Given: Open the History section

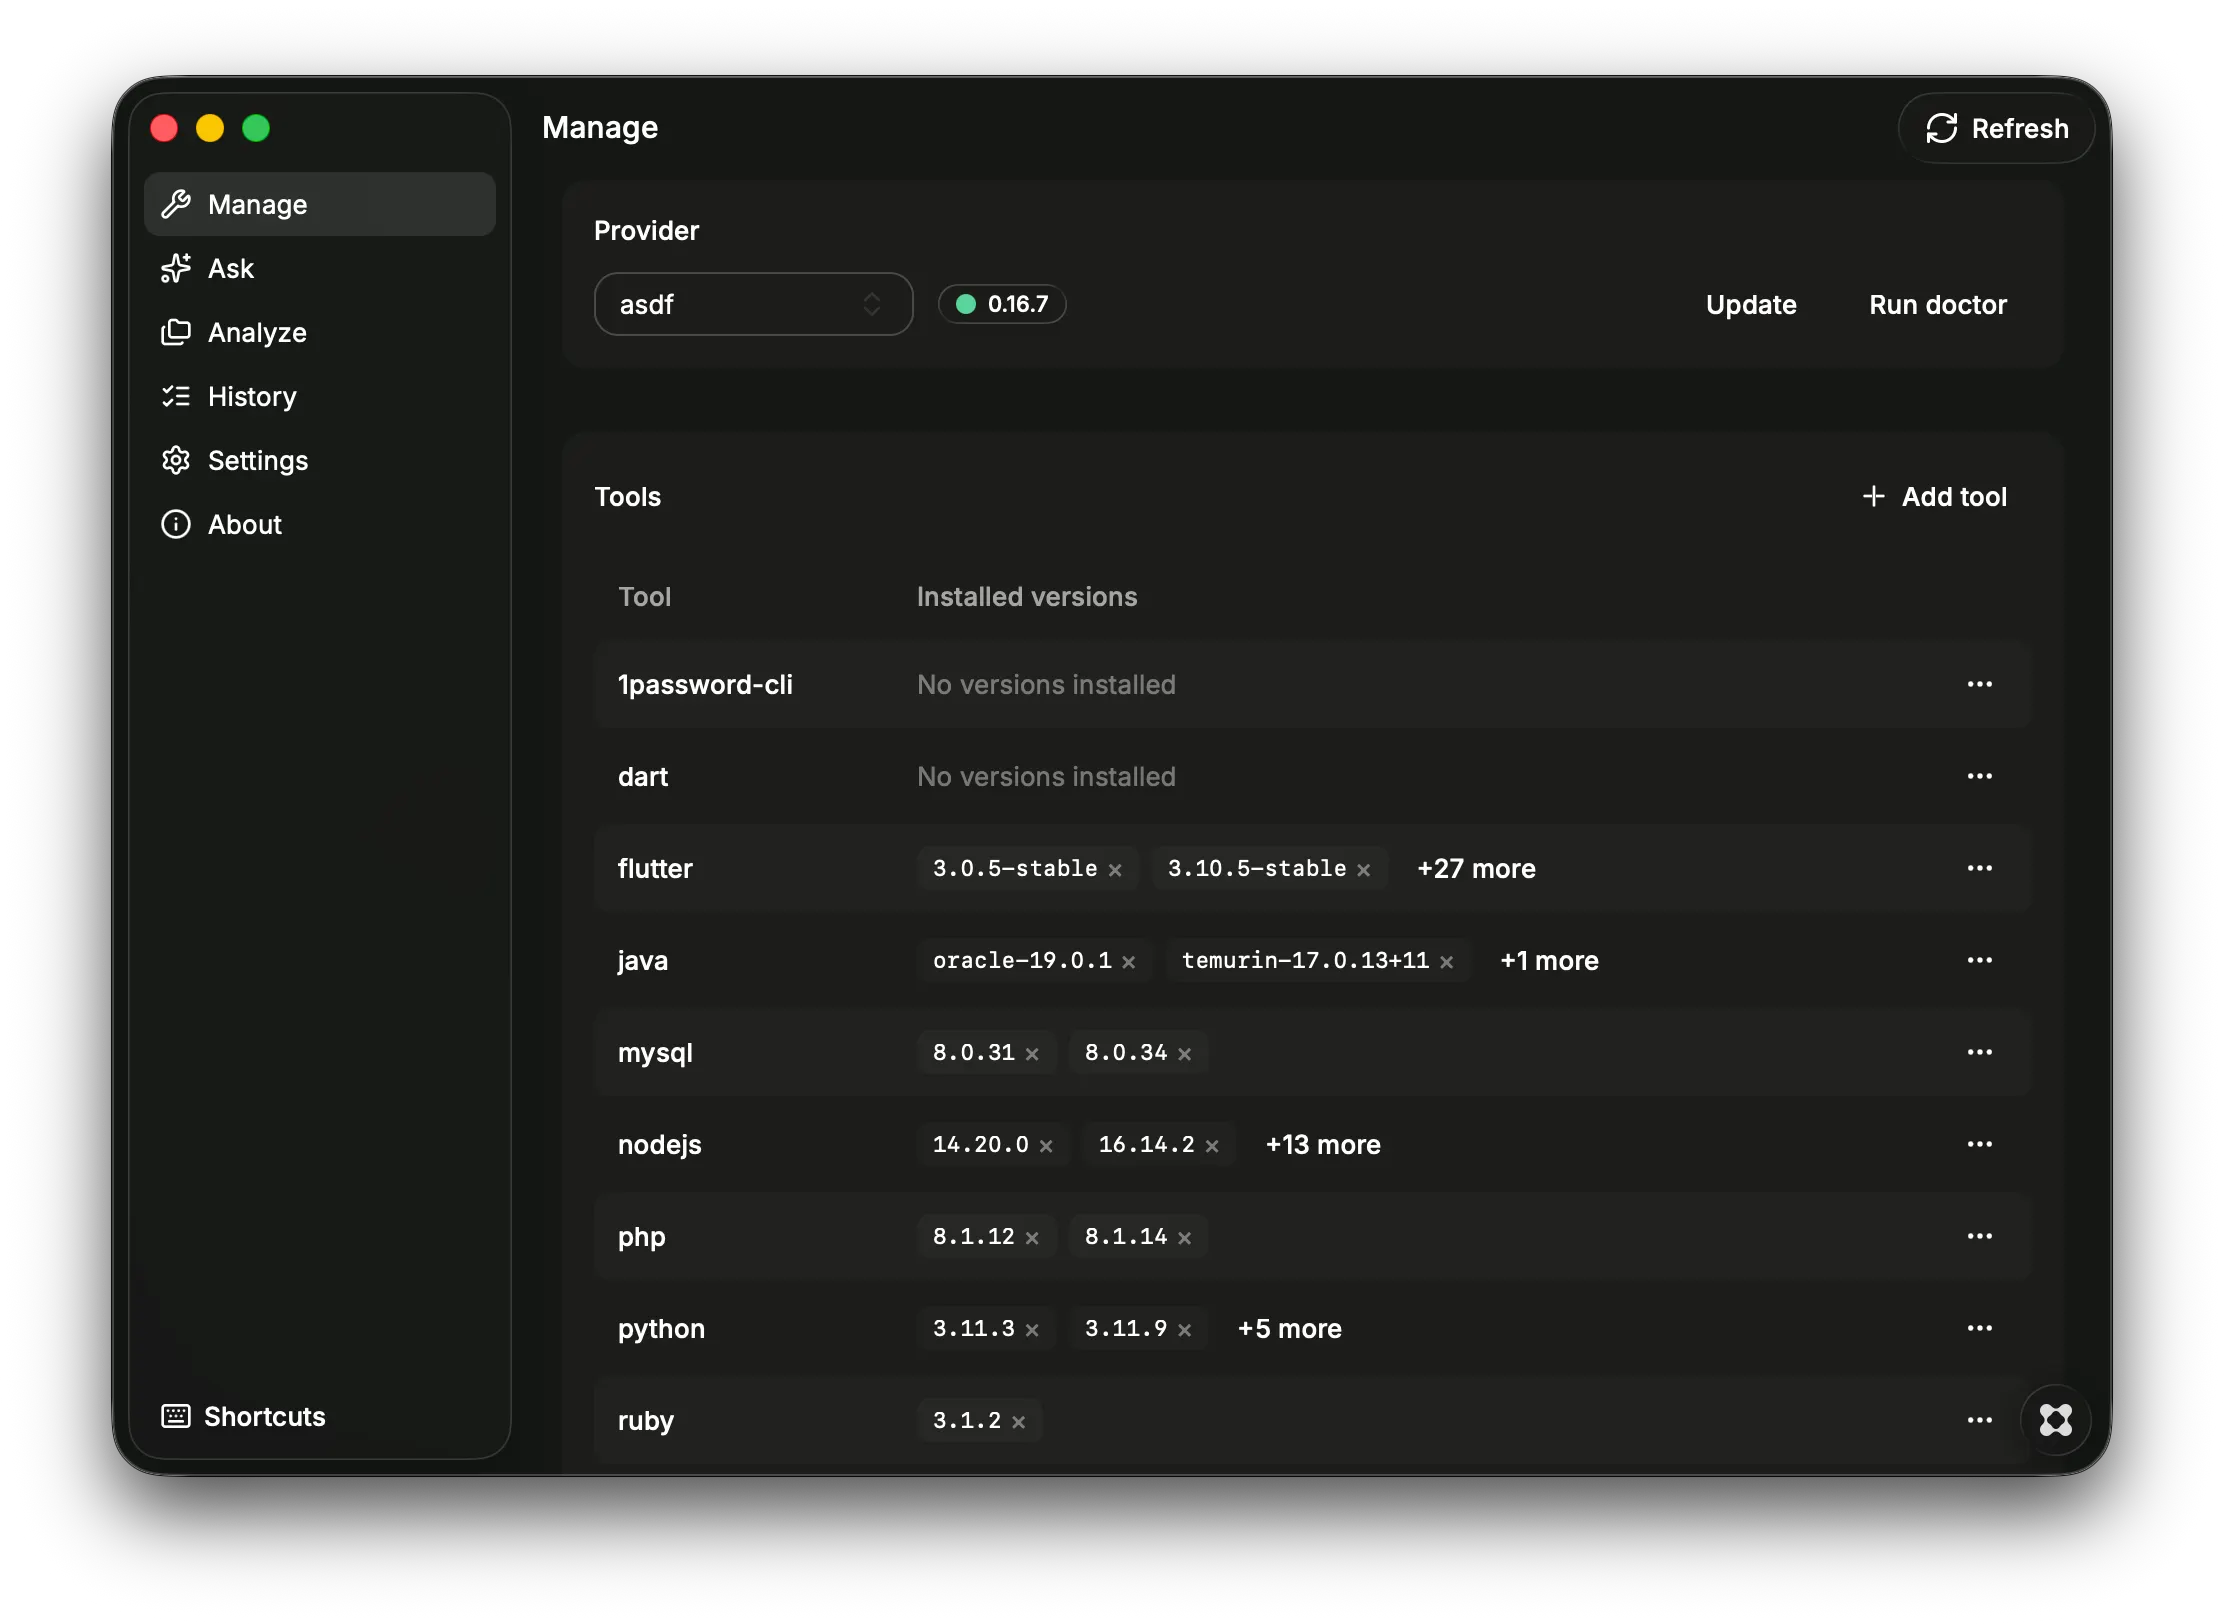Looking at the screenshot, I should [x=320, y=396].
